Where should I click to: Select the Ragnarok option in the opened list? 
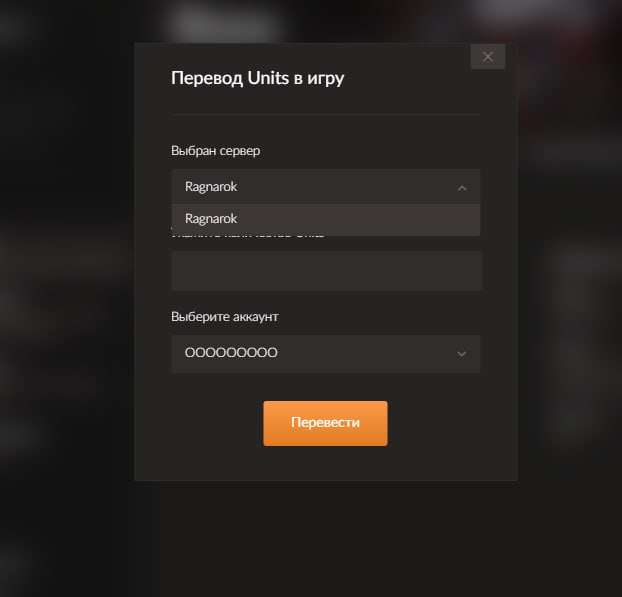[326, 219]
